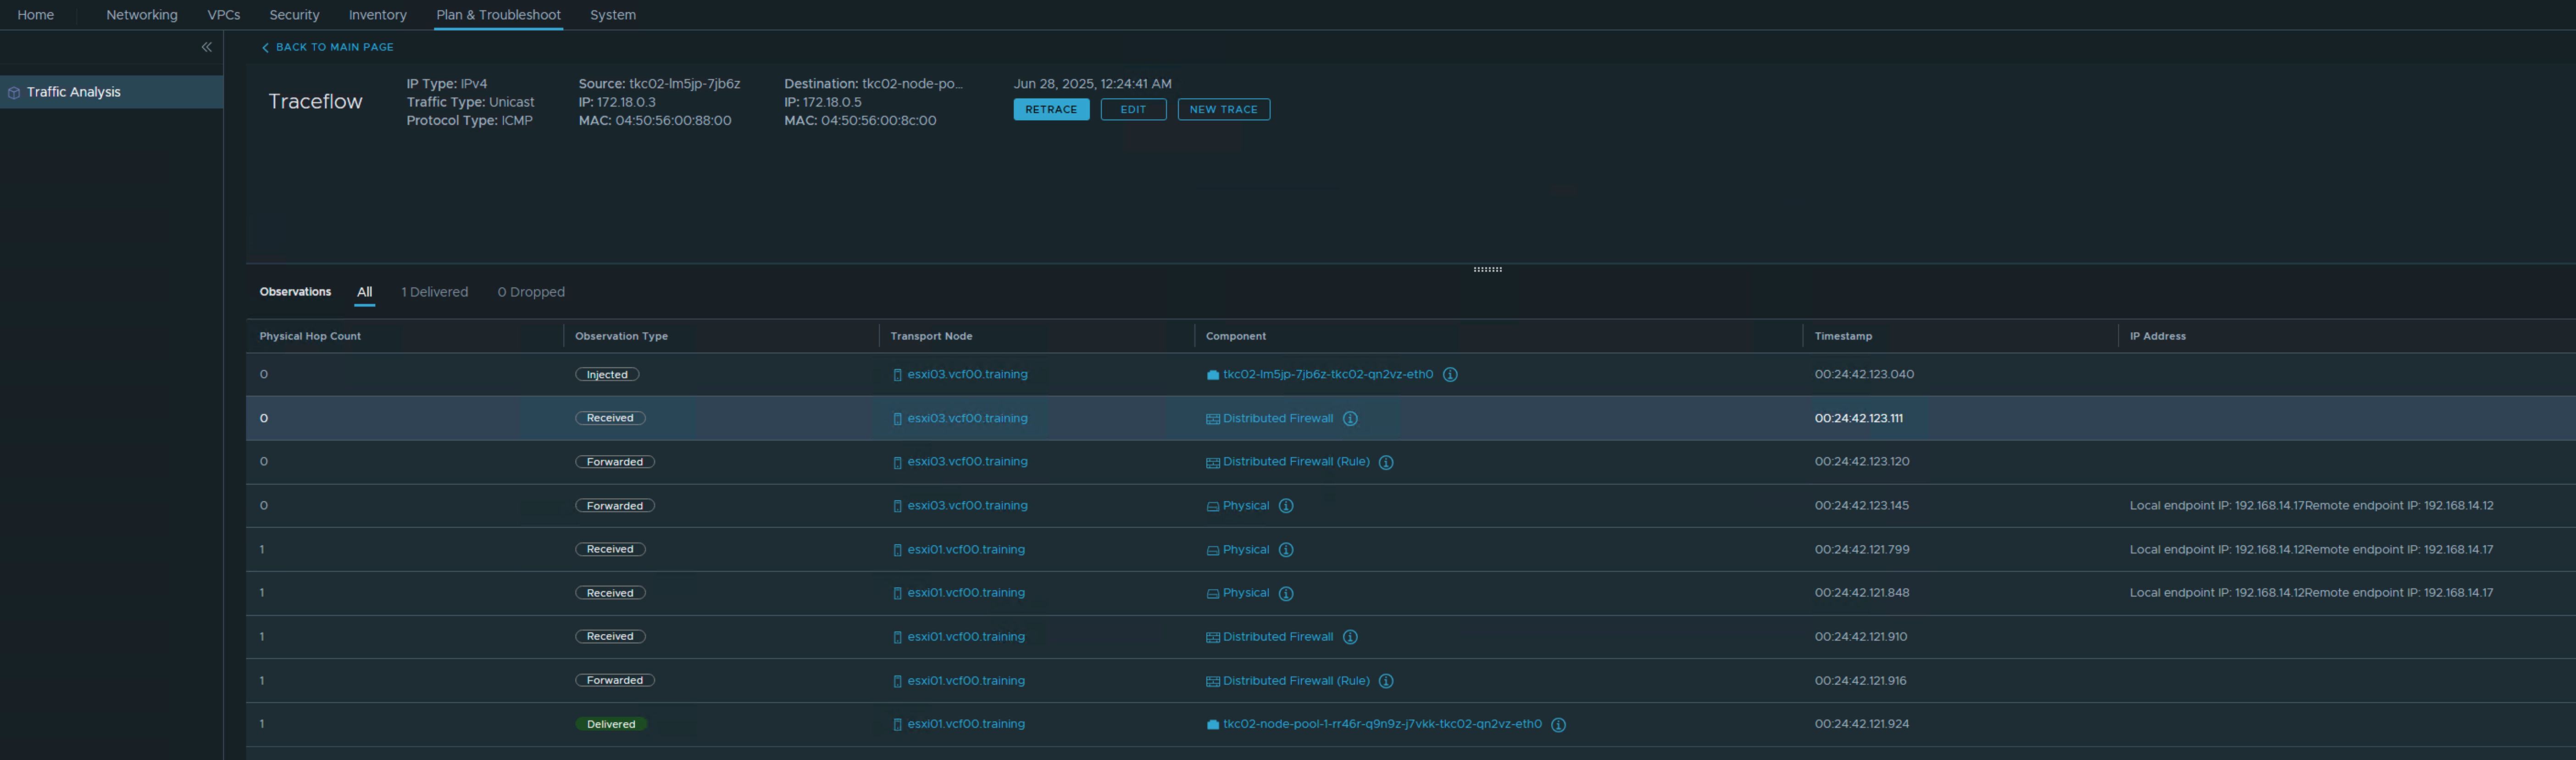
Task: Click the Source tkc02-lm5jp-7jb6z text
Action: 659,84
